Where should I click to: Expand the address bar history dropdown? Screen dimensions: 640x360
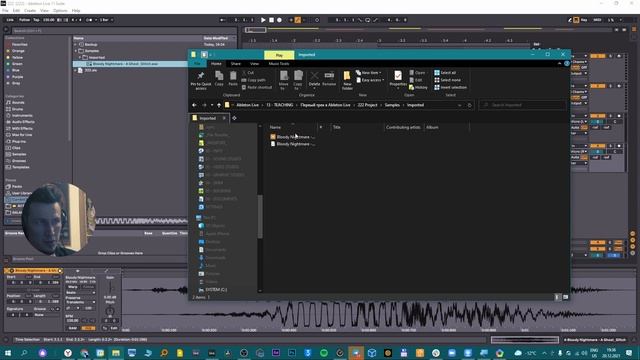point(460,105)
